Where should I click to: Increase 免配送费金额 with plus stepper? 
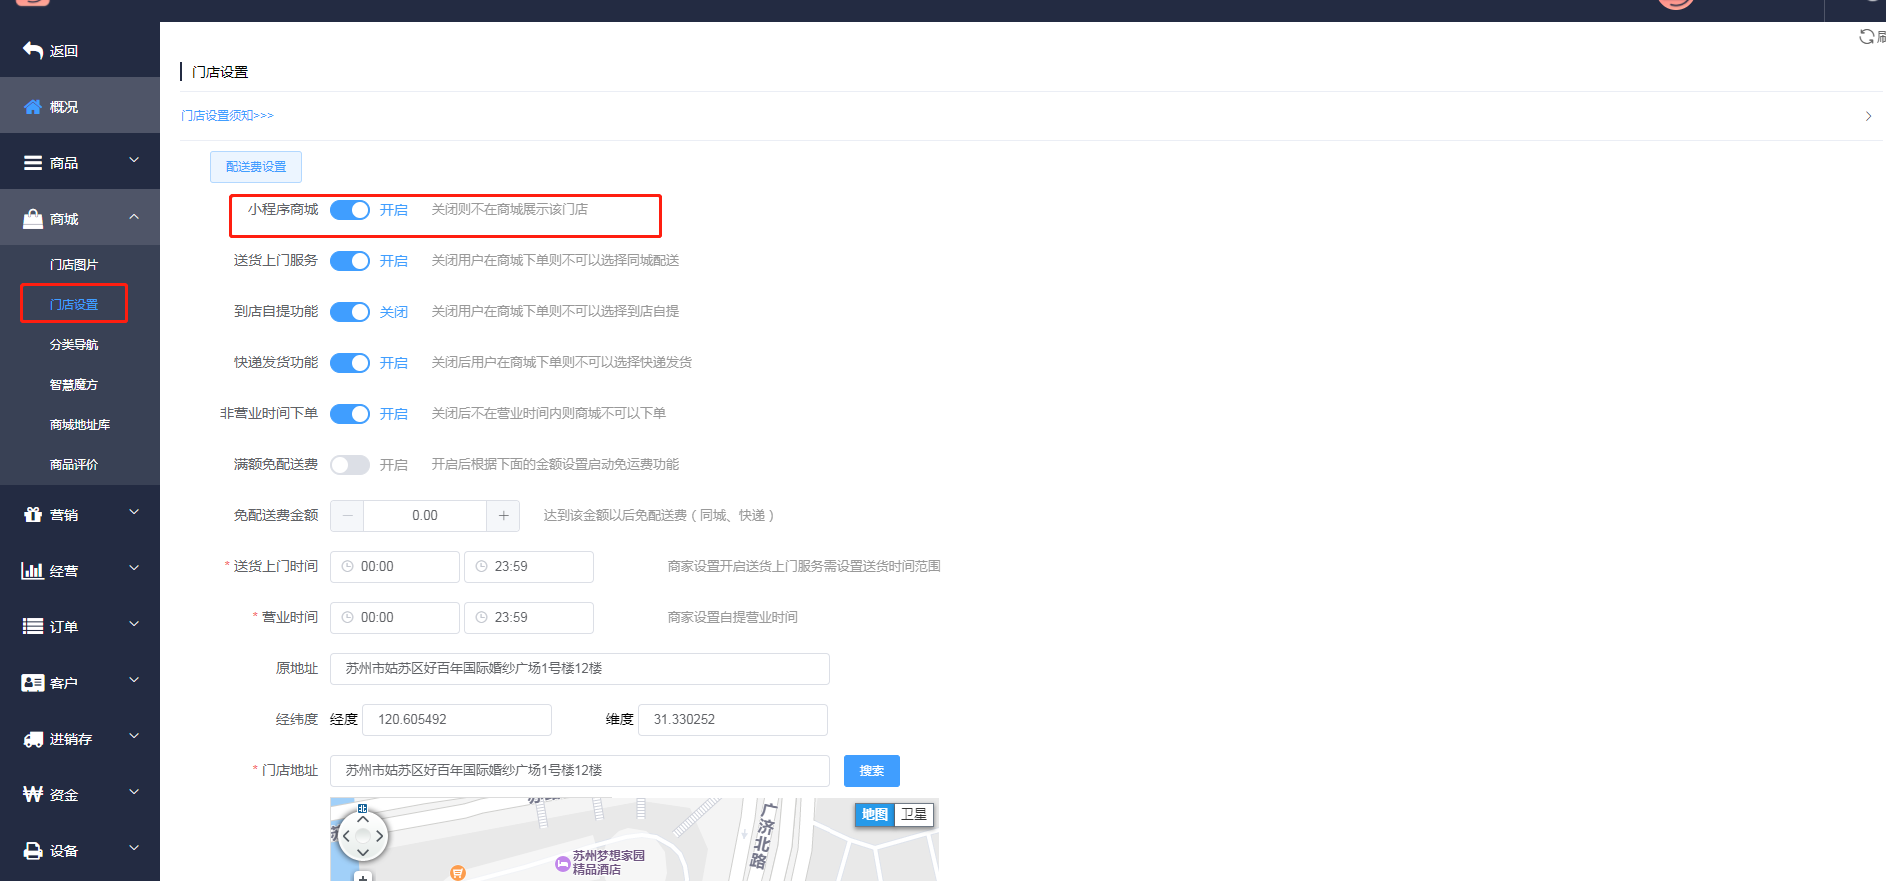pyautogui.click(x=503, y=516)
